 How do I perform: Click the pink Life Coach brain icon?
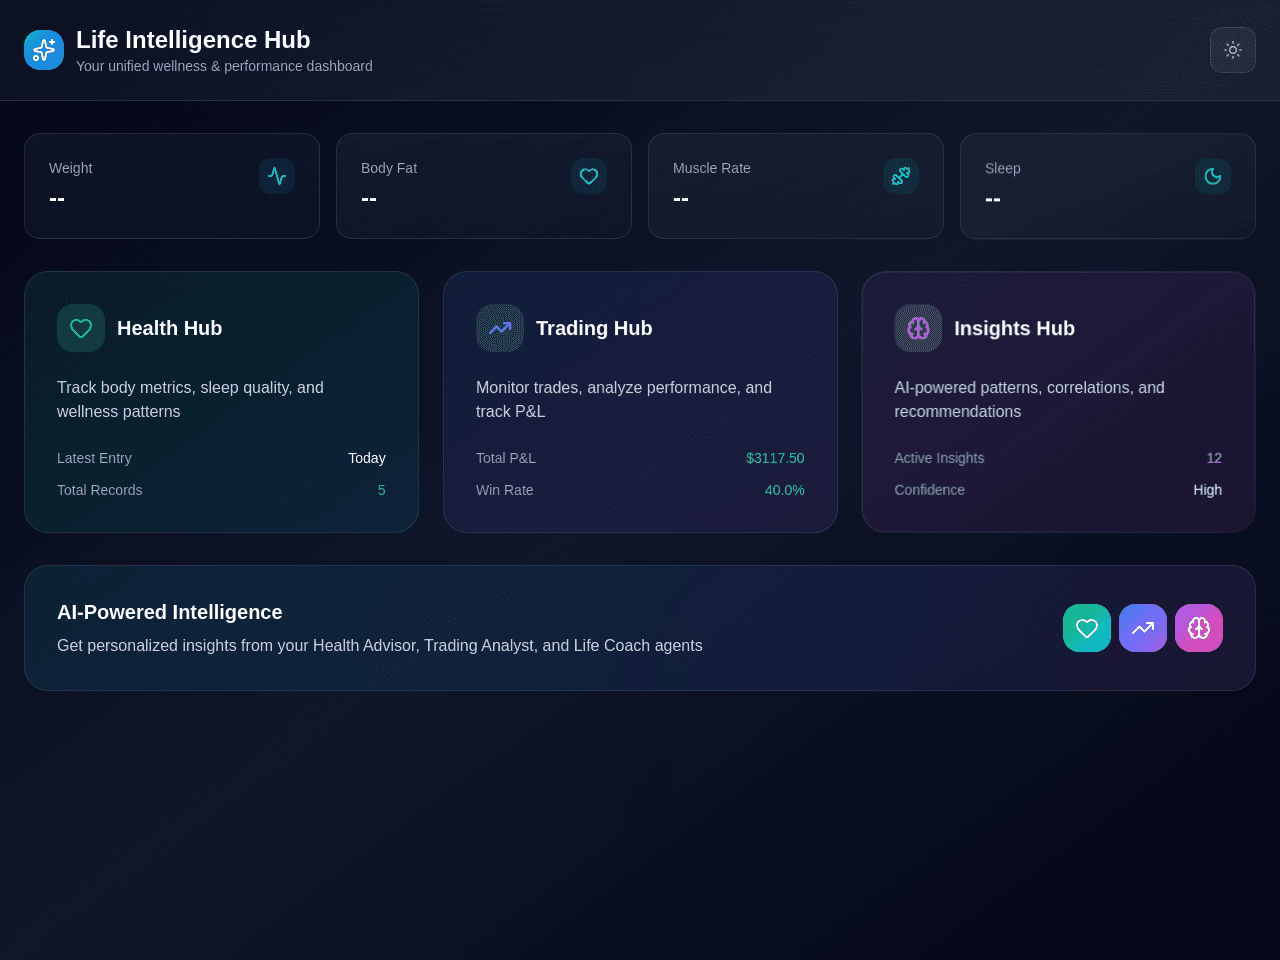[1199, 628]
